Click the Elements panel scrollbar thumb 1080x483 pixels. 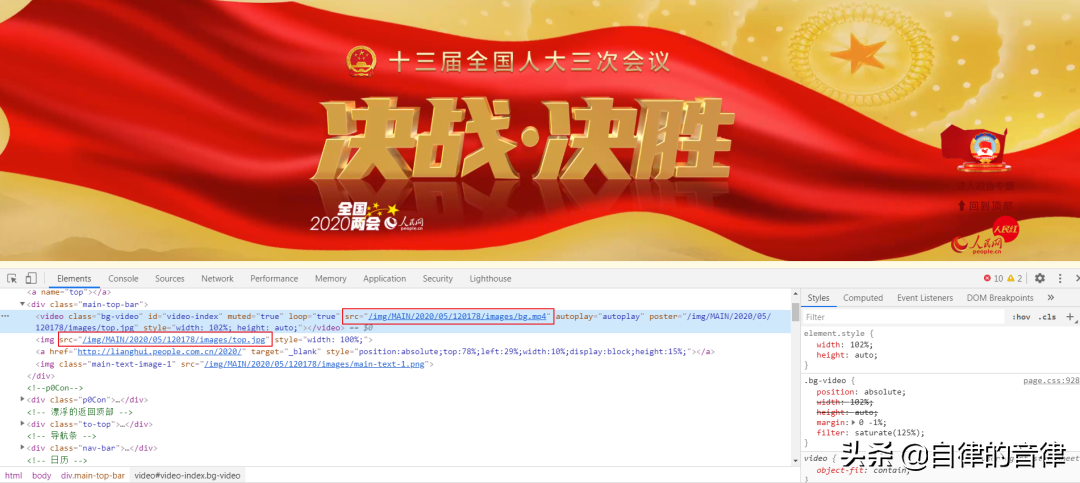796,311
